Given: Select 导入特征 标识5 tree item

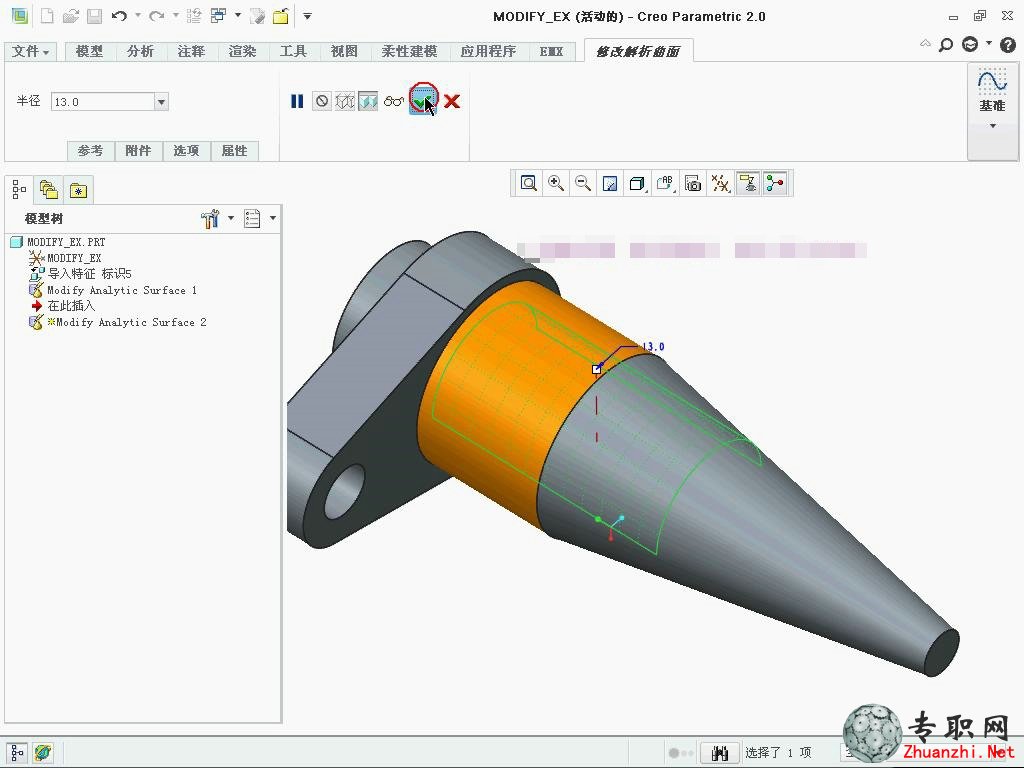Looking at the screenshot, I should 89,274.
